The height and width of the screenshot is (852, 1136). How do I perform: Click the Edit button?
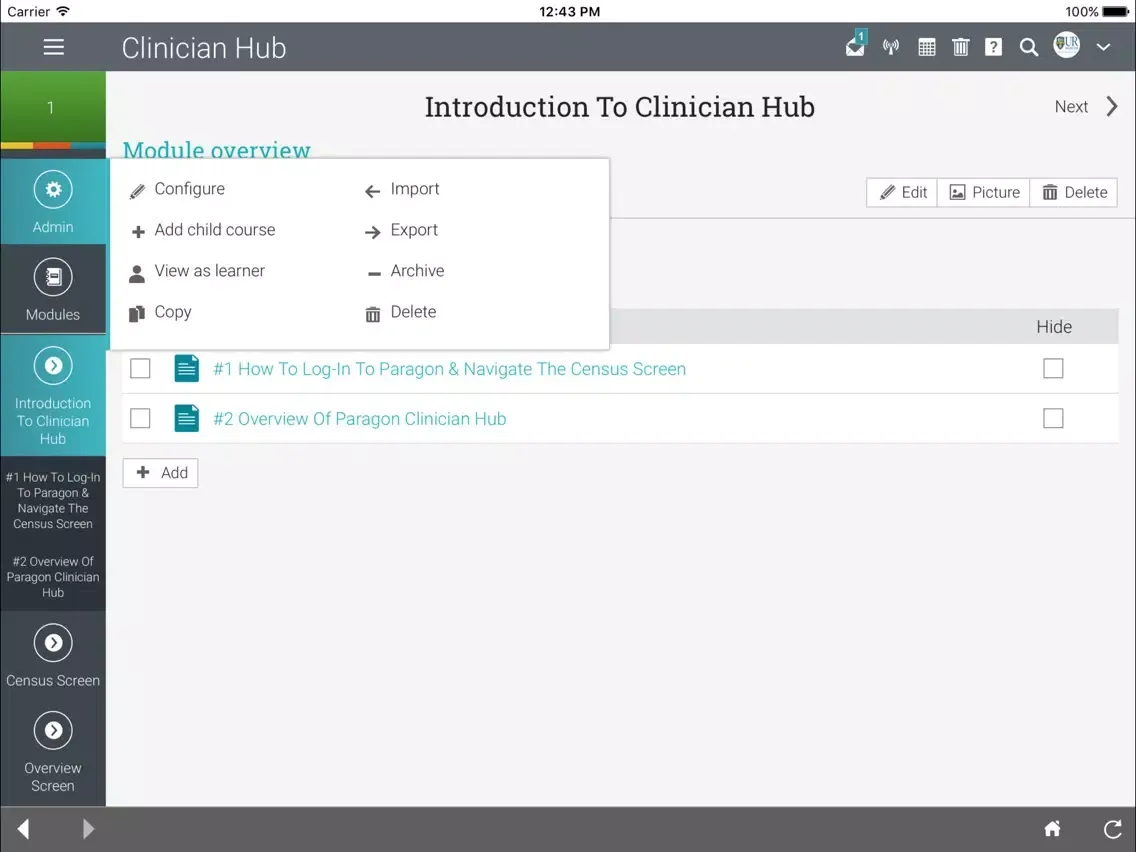[902, 193]
